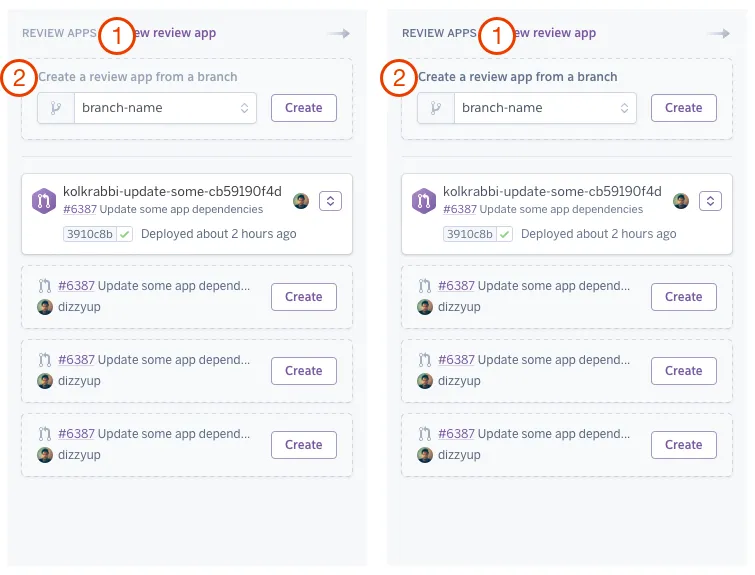Open #6387 link in right kolkrabbi app card
The image size is (755, 575).
(460, 209)
